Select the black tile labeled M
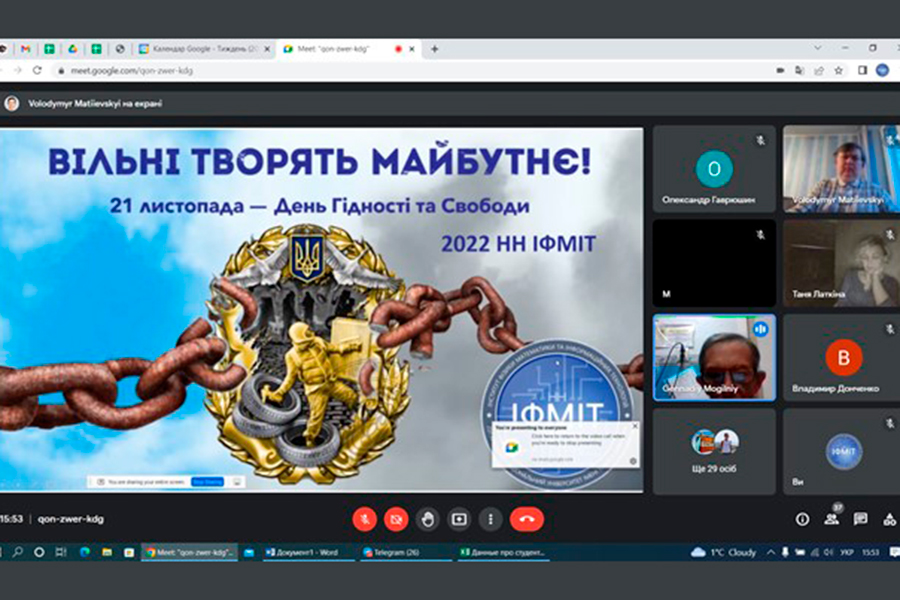Screen dimensions: 900x600 714,263
